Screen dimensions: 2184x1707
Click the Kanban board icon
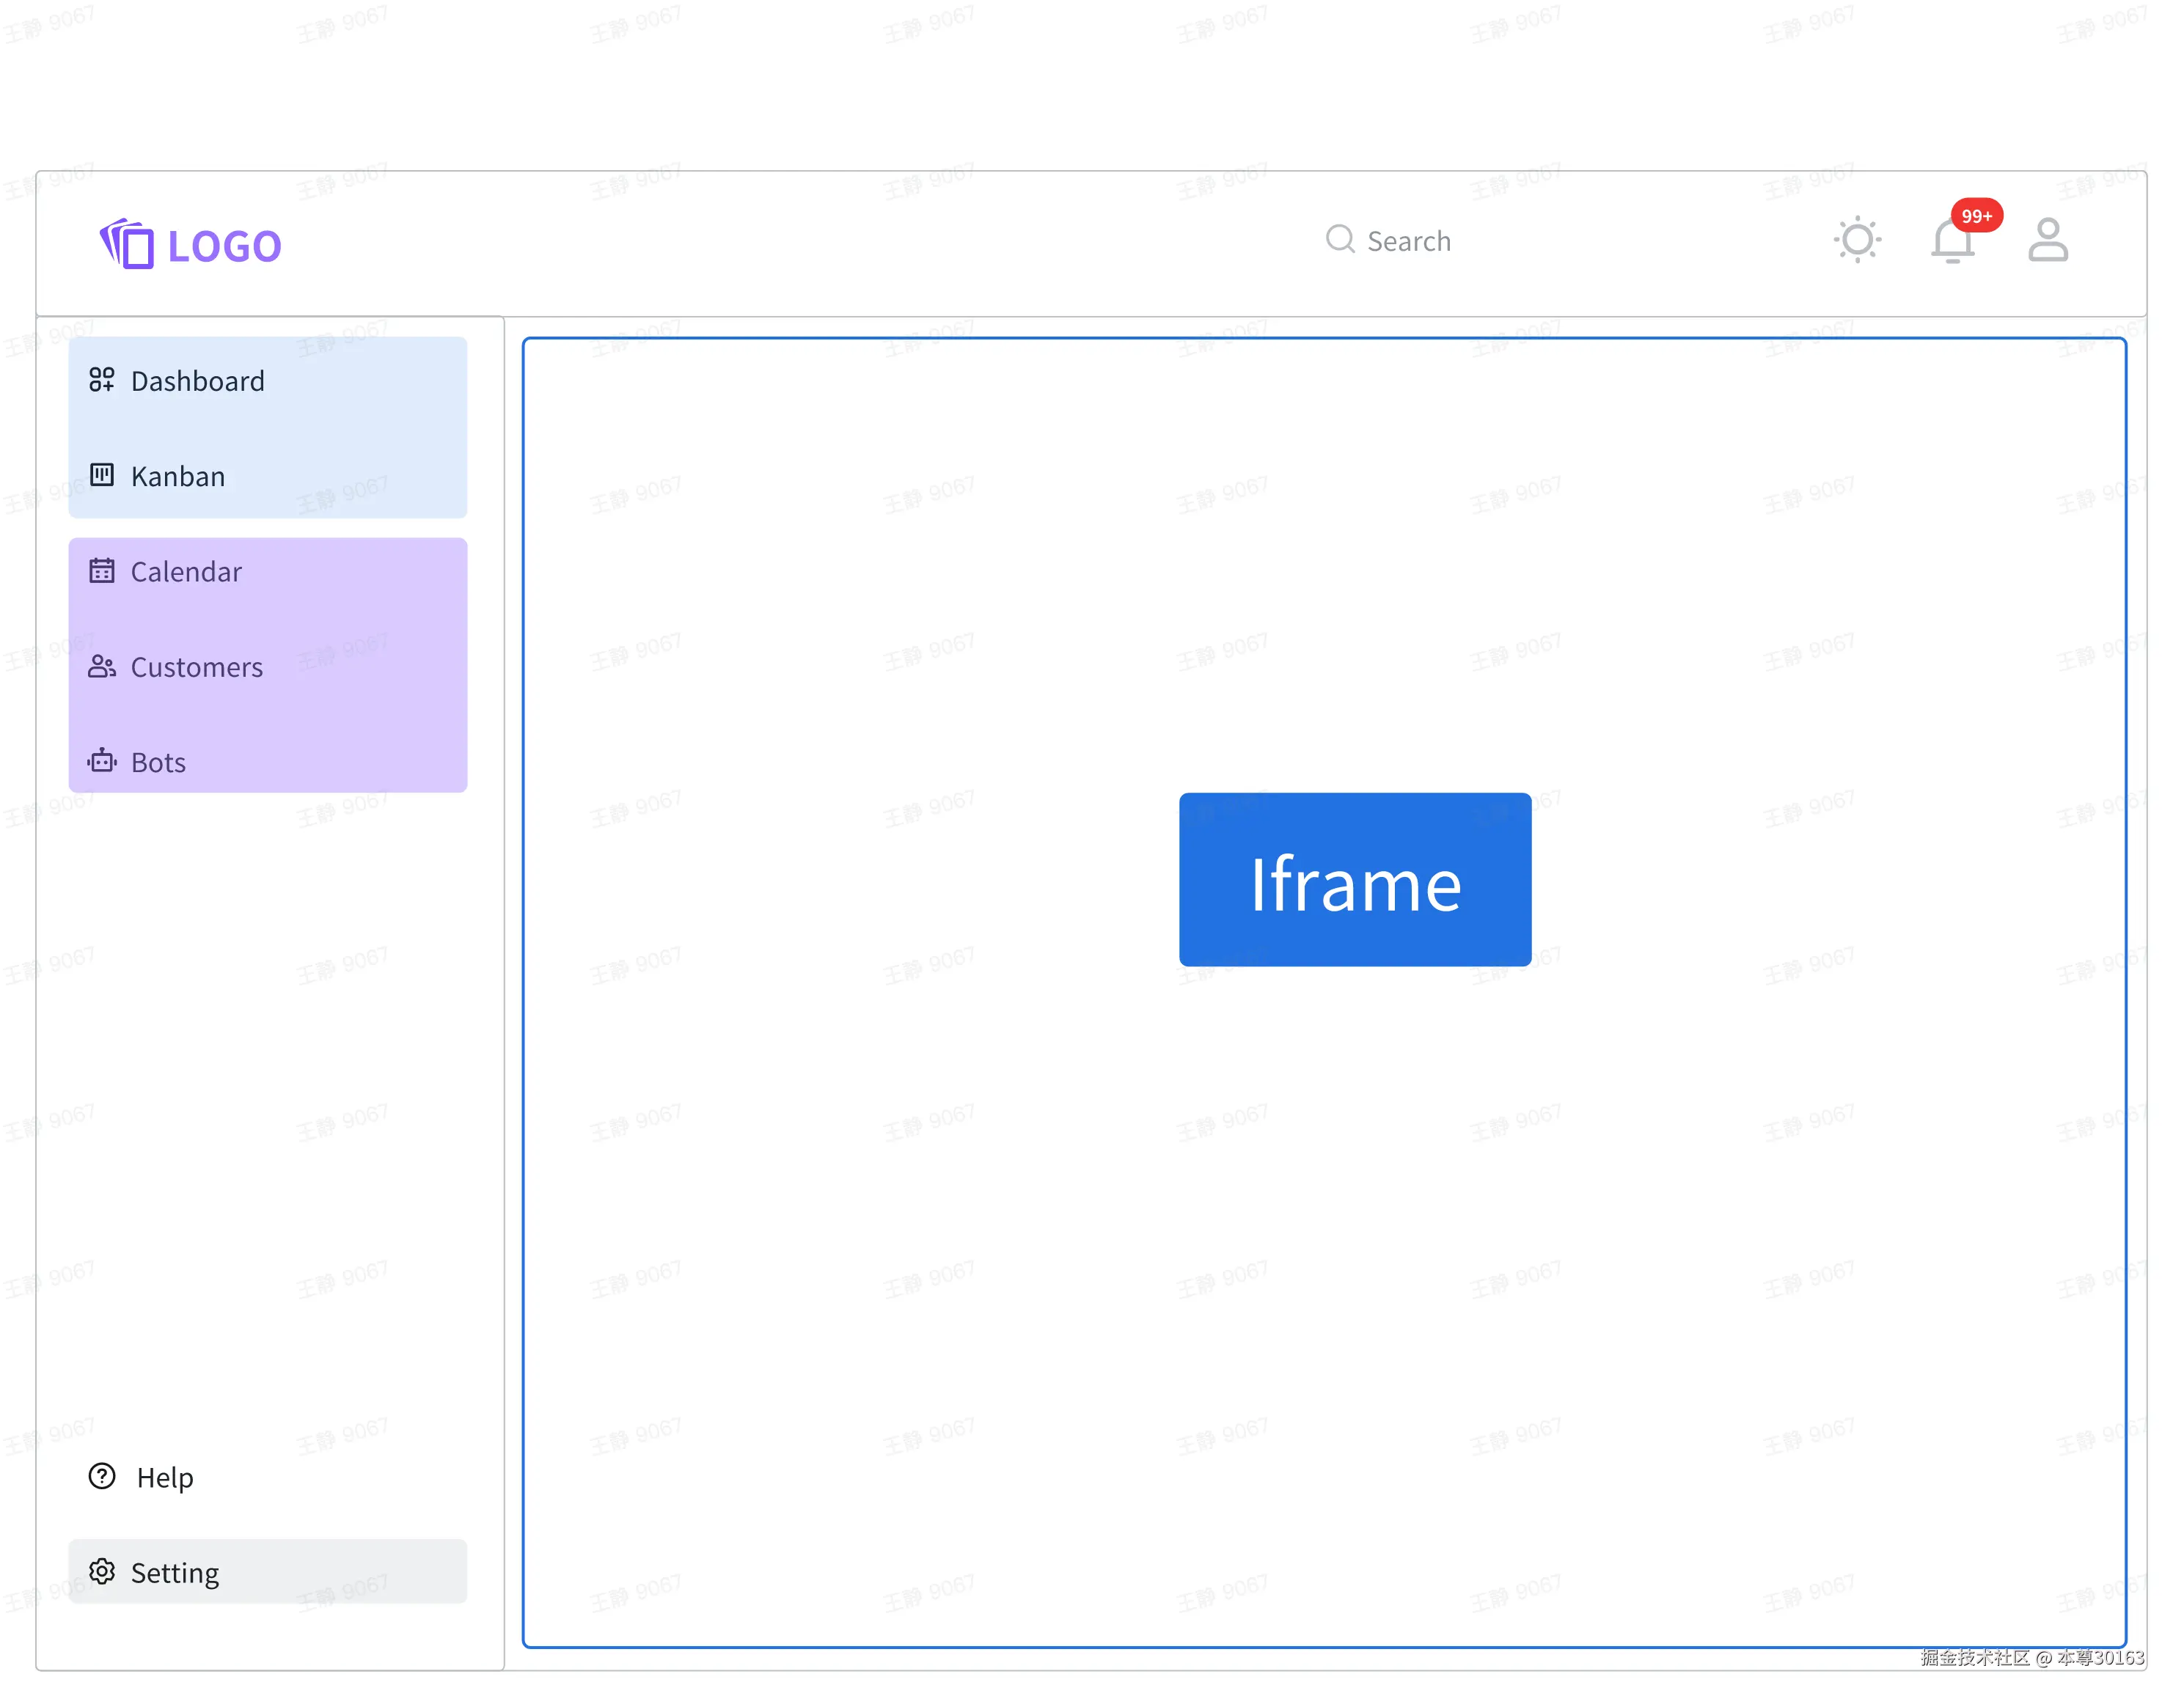point(102,475)
